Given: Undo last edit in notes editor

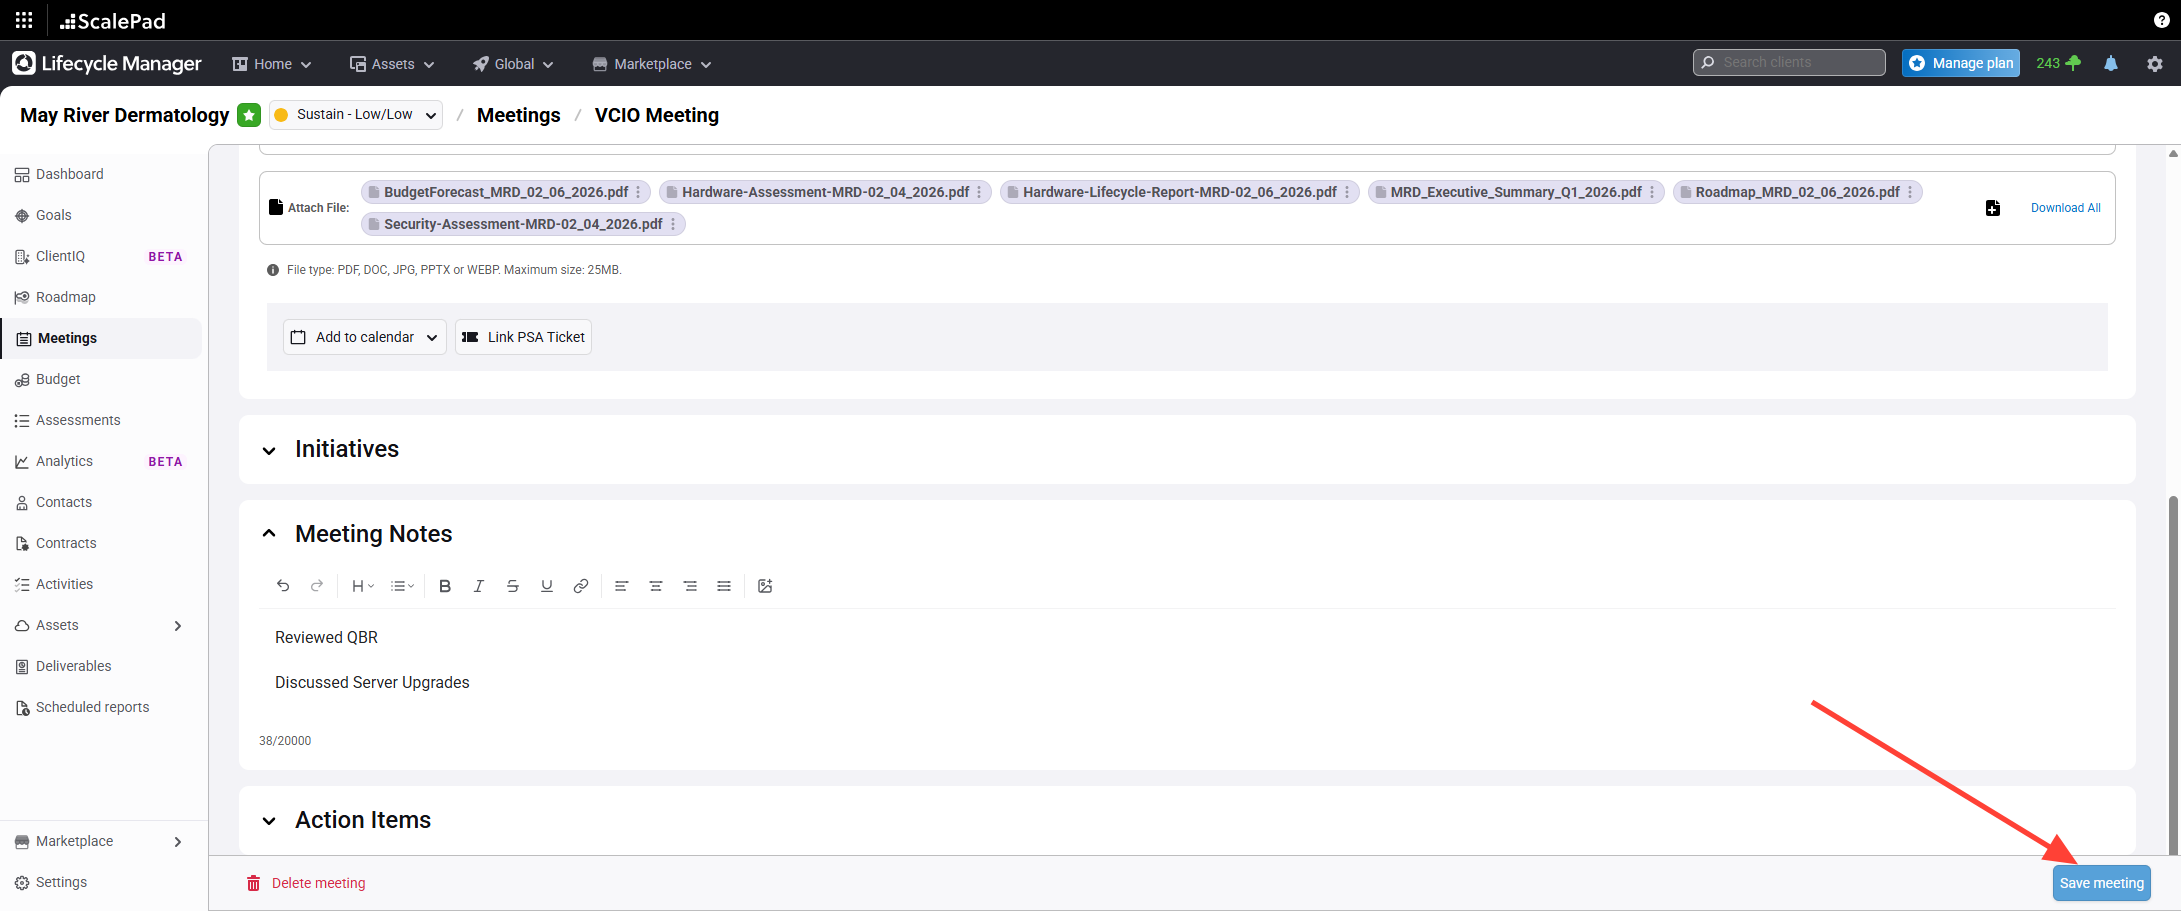Looking at the screenshot, I should [283, 586].
